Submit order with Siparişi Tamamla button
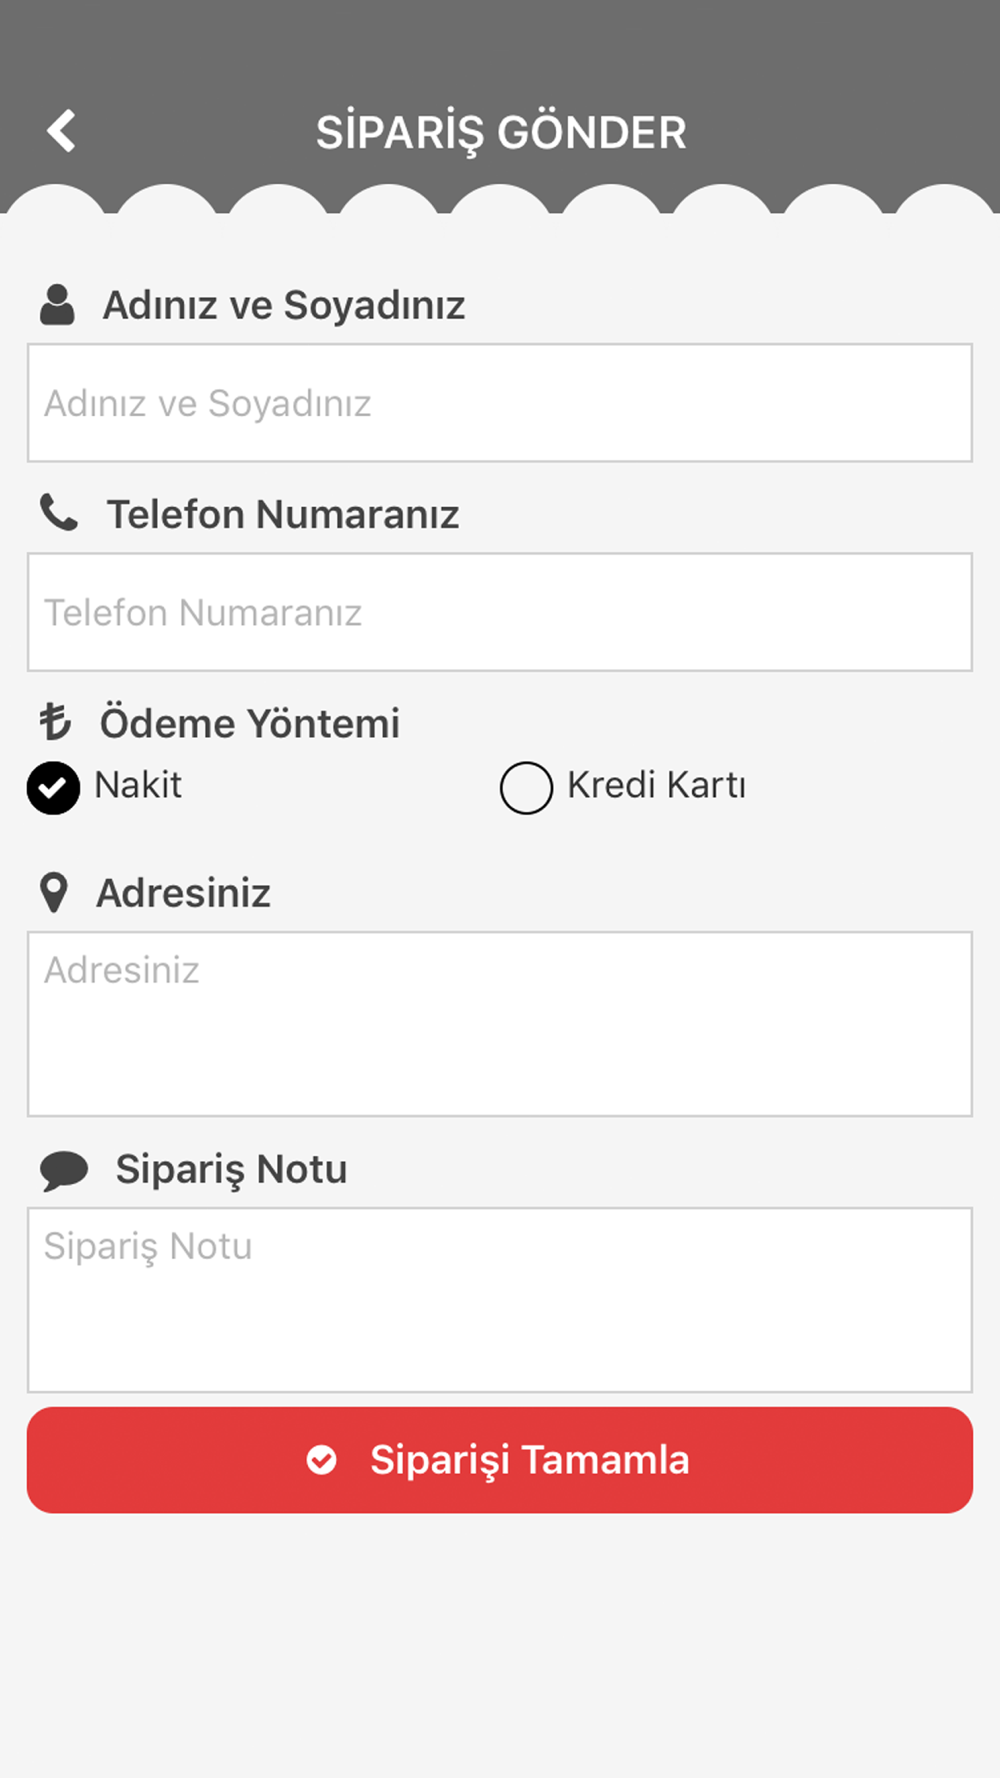This screenshot has width=1000, height=1778. (500, 1460)
